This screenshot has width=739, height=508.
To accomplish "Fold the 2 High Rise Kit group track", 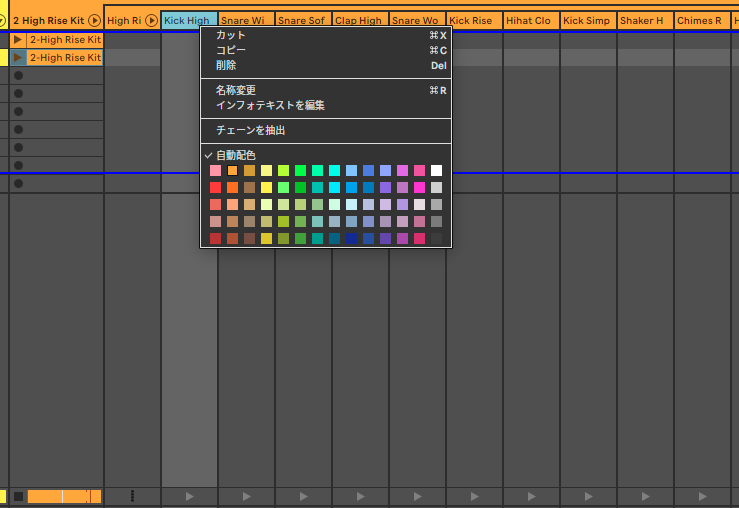I will [94, 20].
